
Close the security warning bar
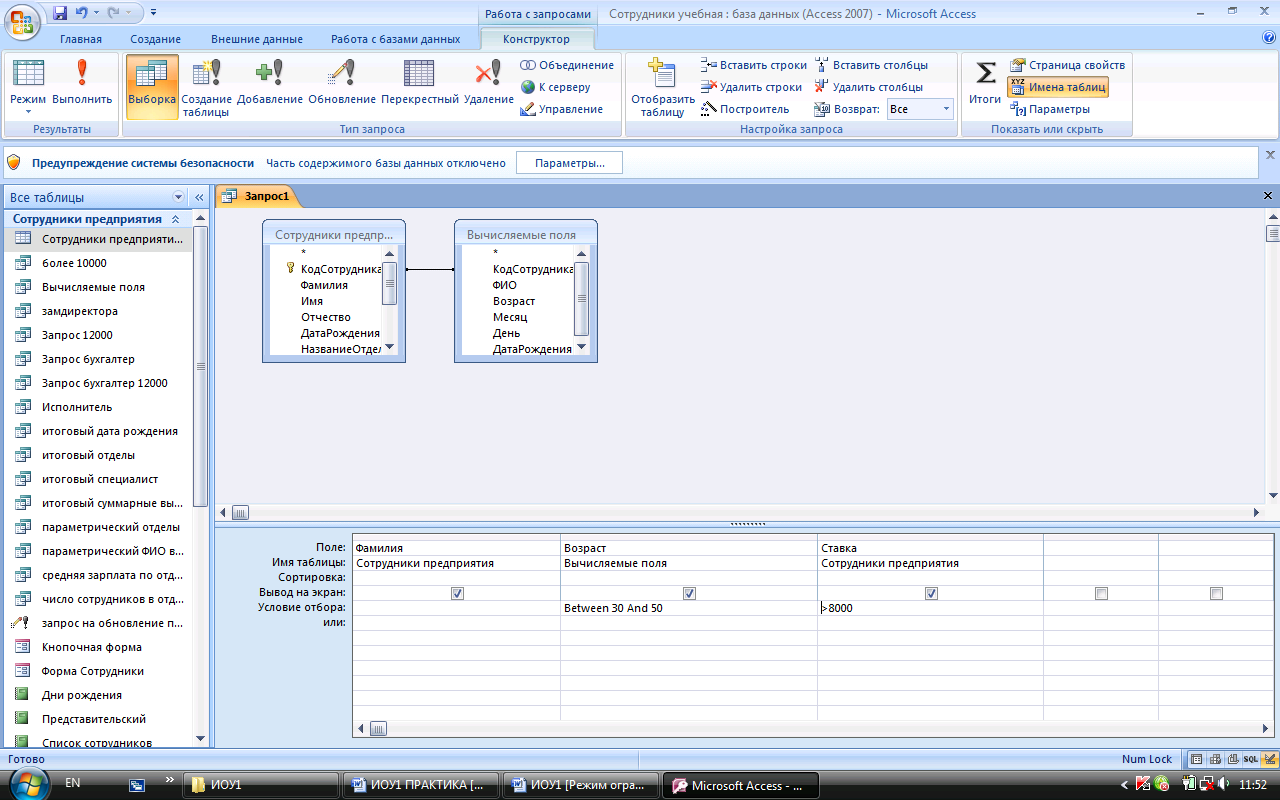click(x=1270, y=155)
